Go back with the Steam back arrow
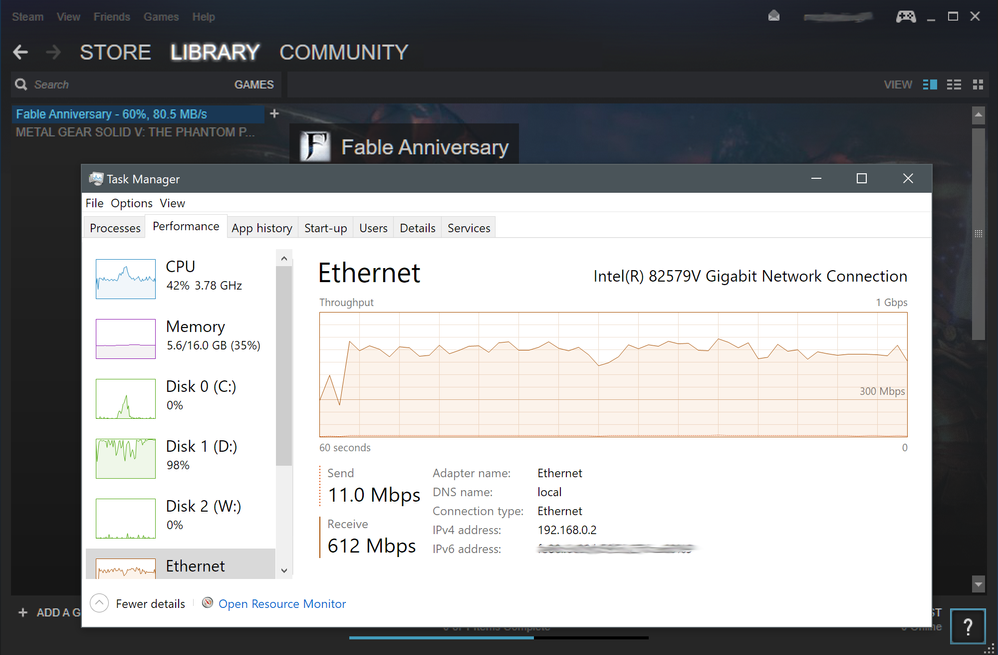The image size is (998, 655). [x=20, y=52]
